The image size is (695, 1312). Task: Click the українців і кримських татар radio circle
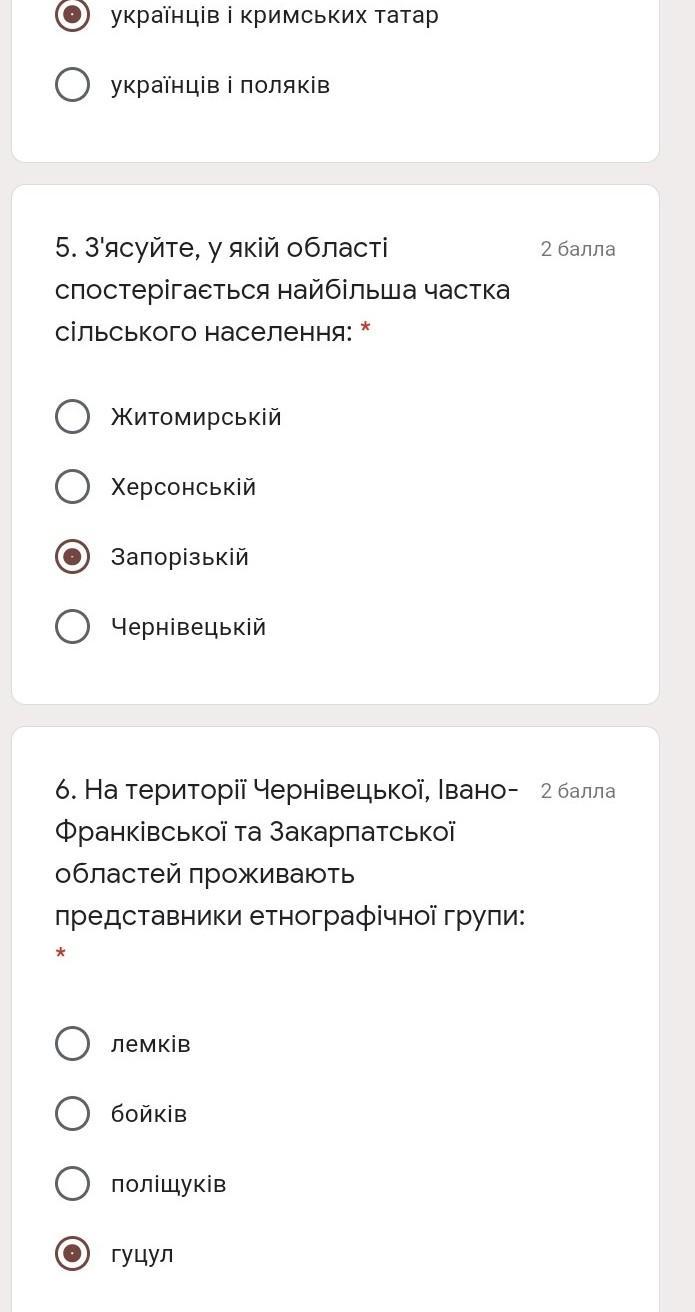pyautogui.click(x=72, y=15)
